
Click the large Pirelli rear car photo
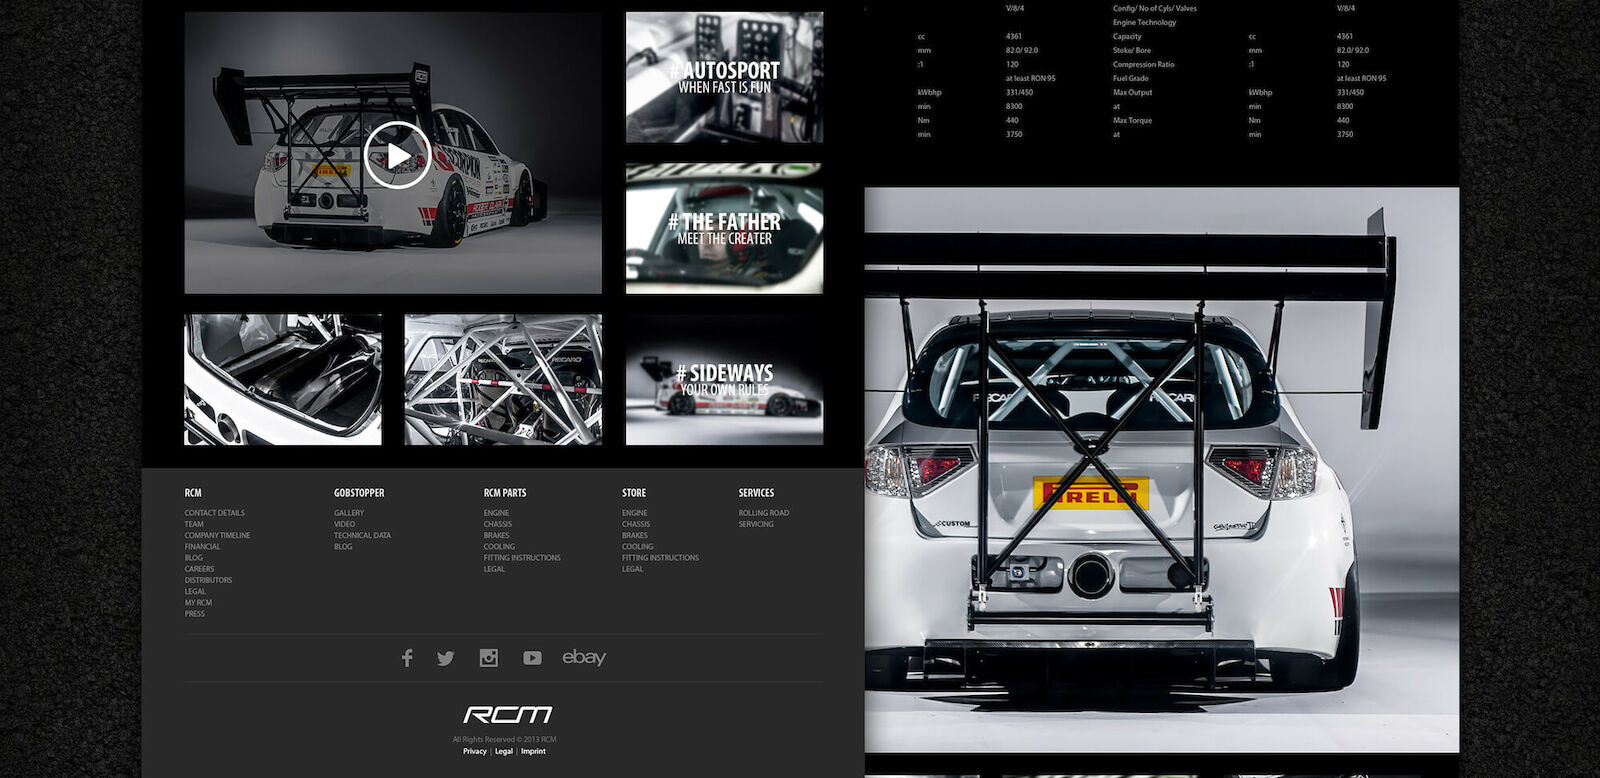pyautogui.click(x=1161, y=470)
